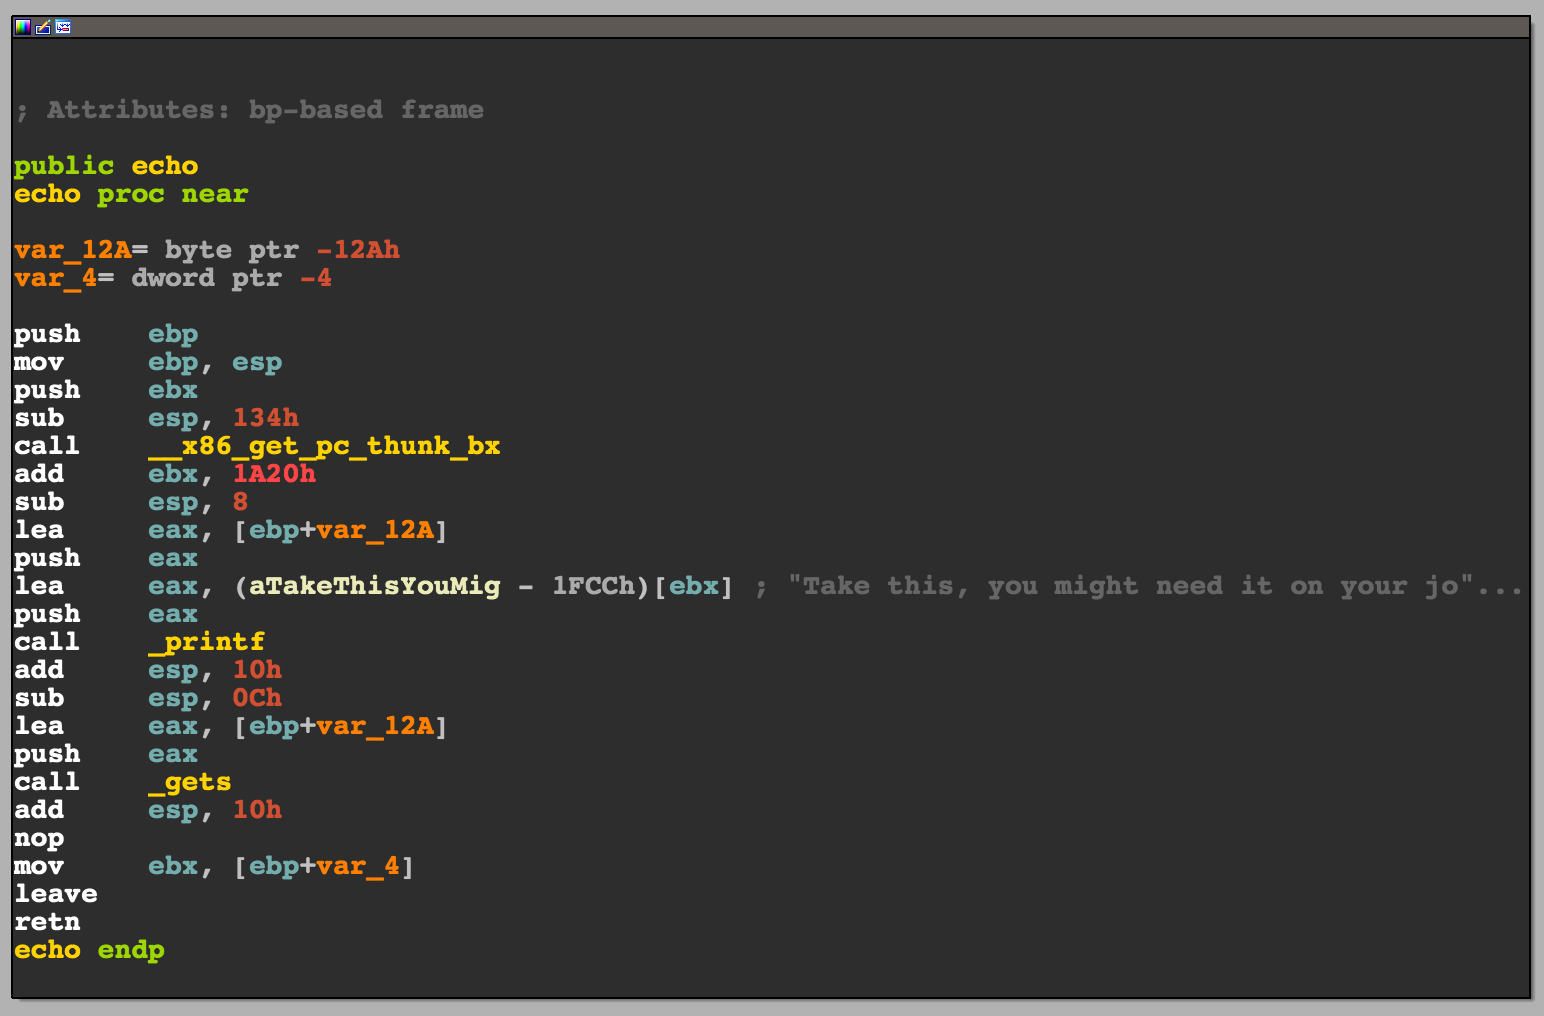Image resolution: width=1544 pixels, height=1016 pixels.
Task: Click the pencil edit node icon
Action: click(43, 27)
